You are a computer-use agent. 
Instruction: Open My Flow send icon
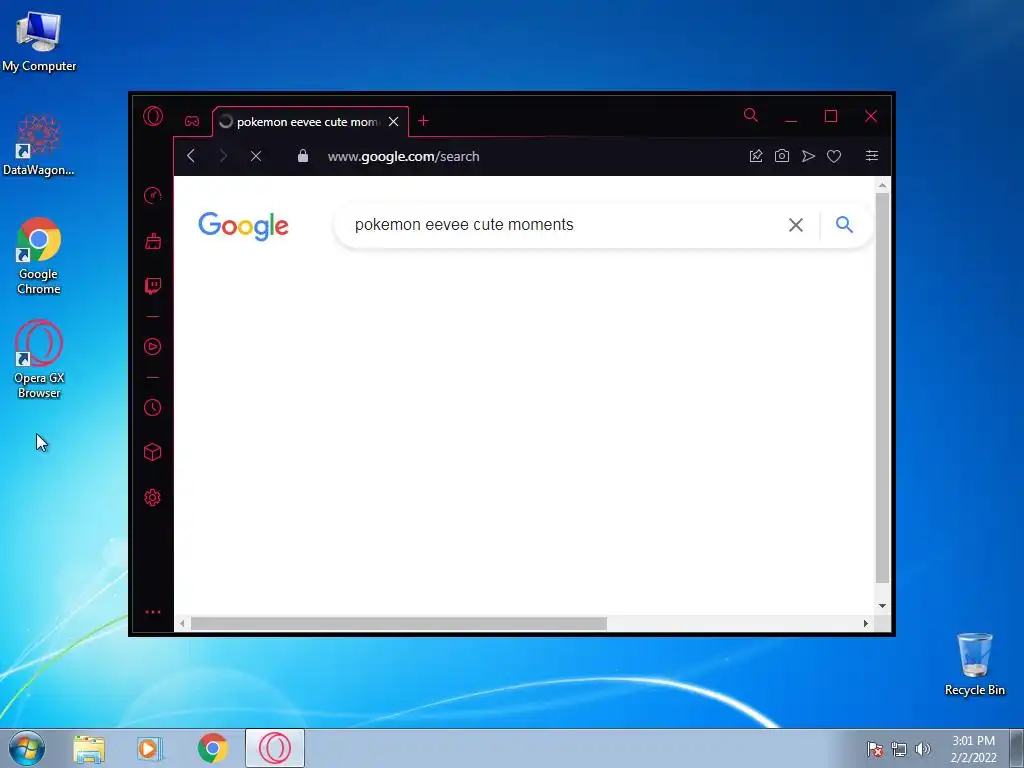click(x=808, y=156)
